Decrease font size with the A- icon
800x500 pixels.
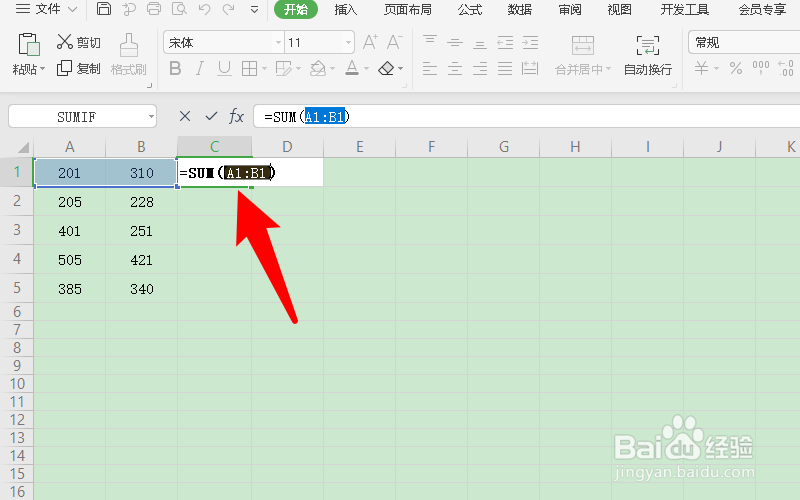(394, 42)
